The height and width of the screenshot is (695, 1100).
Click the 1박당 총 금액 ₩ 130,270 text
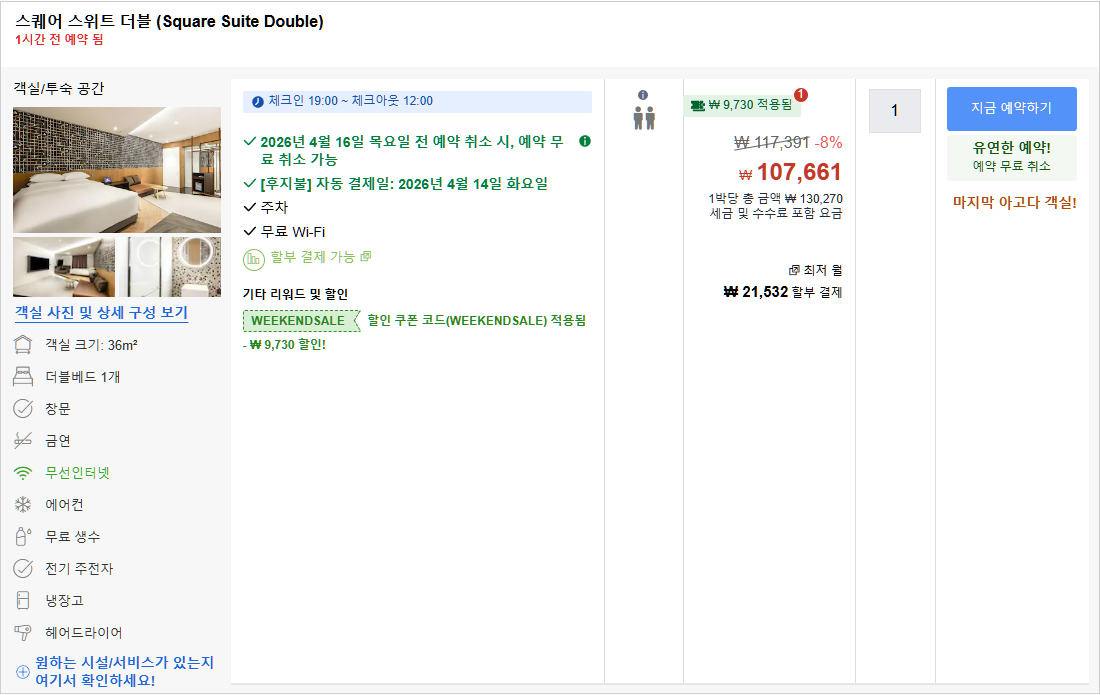tap(775, 199)
